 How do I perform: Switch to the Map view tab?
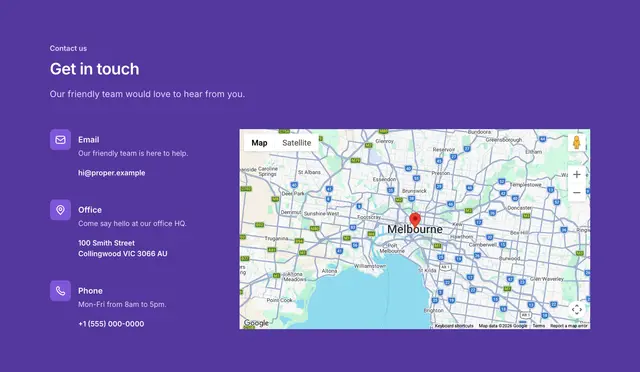(259, 143)
